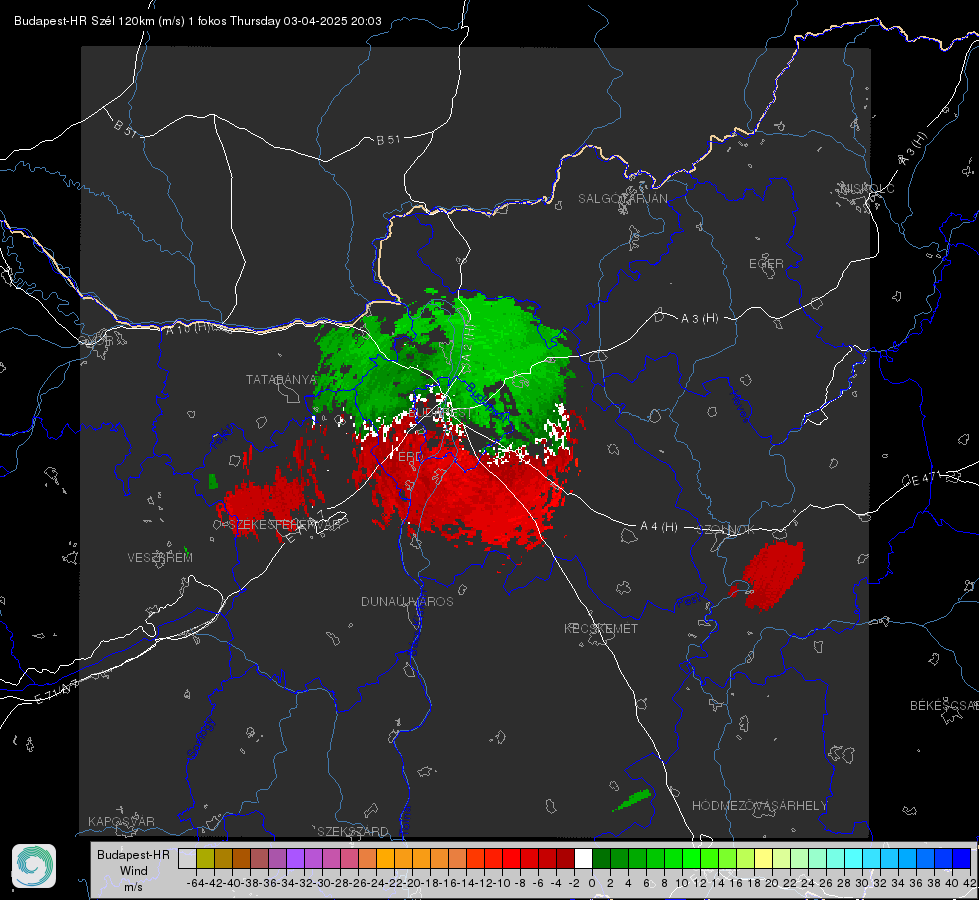Click the white zero-velocity legend swatch
Viewport: 979px width, 900px height.
click(x=583, y=859)
